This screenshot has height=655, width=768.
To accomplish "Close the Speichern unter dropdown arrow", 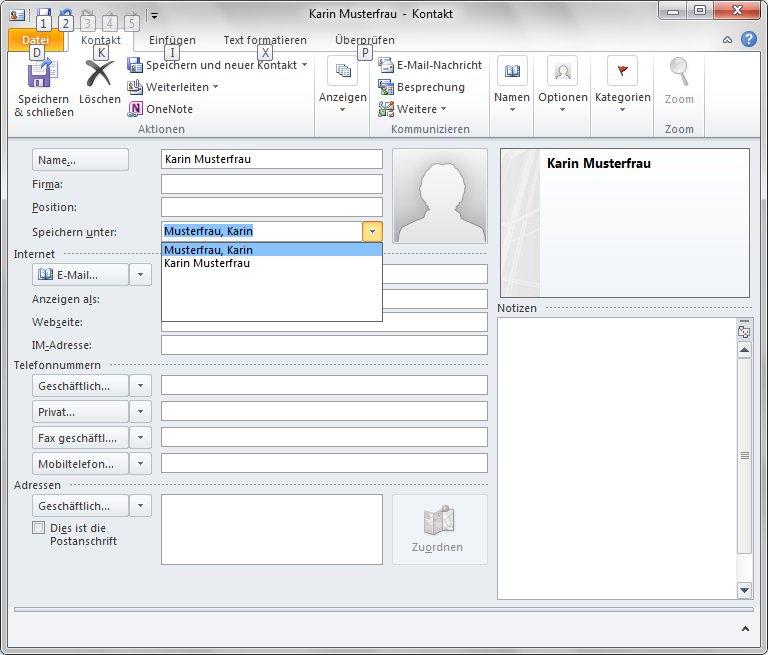I will (372, 231).
